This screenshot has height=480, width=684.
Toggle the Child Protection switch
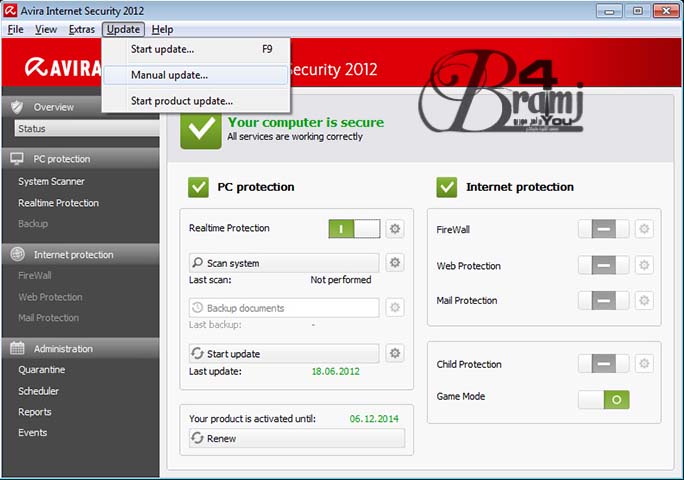[x=604, y=363]
